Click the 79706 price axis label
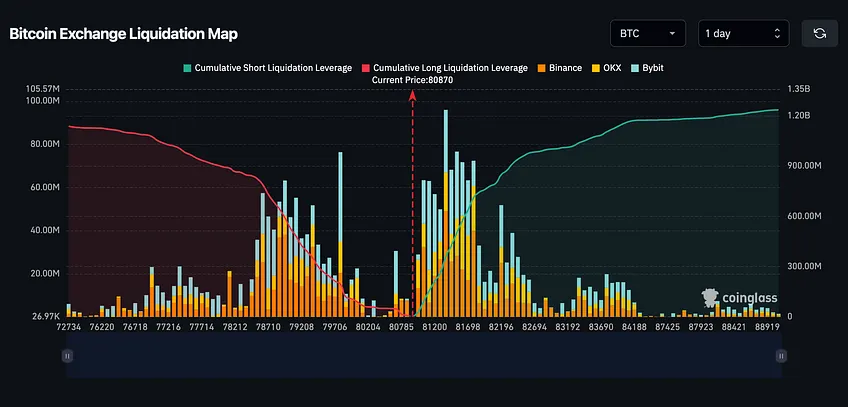 (x=335, y=328)
